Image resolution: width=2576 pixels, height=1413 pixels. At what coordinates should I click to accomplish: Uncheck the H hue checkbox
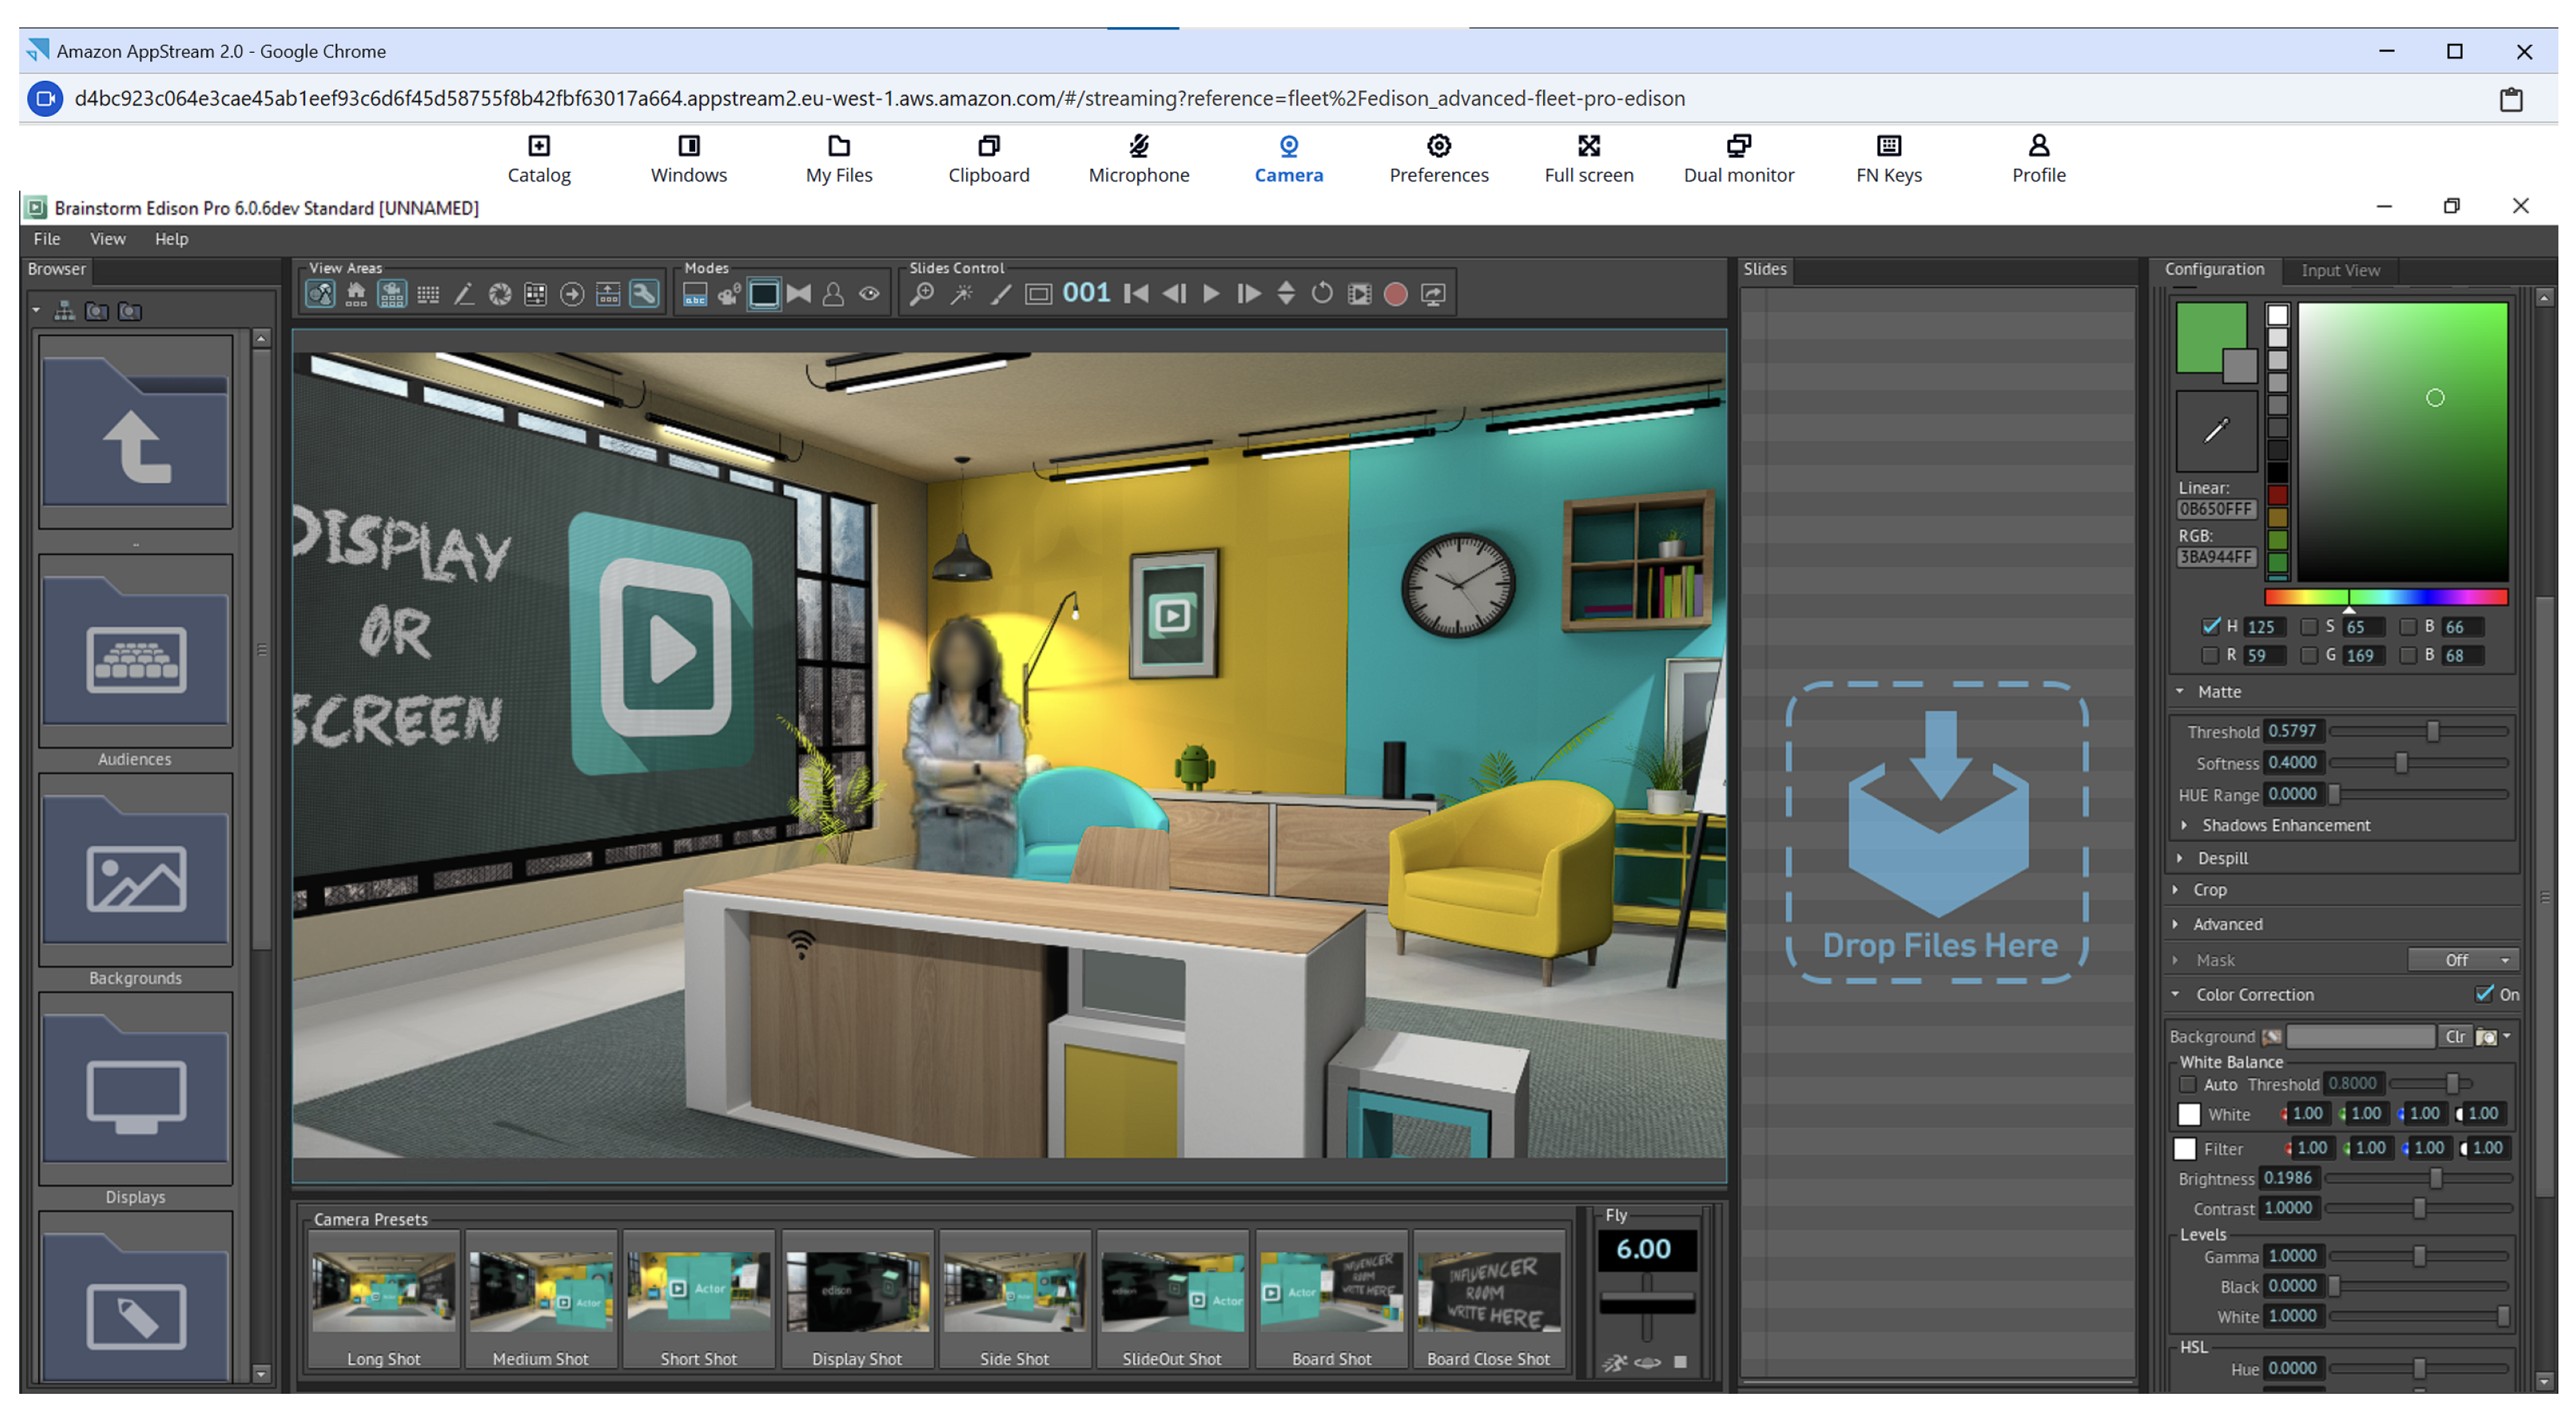[2210, 626]
